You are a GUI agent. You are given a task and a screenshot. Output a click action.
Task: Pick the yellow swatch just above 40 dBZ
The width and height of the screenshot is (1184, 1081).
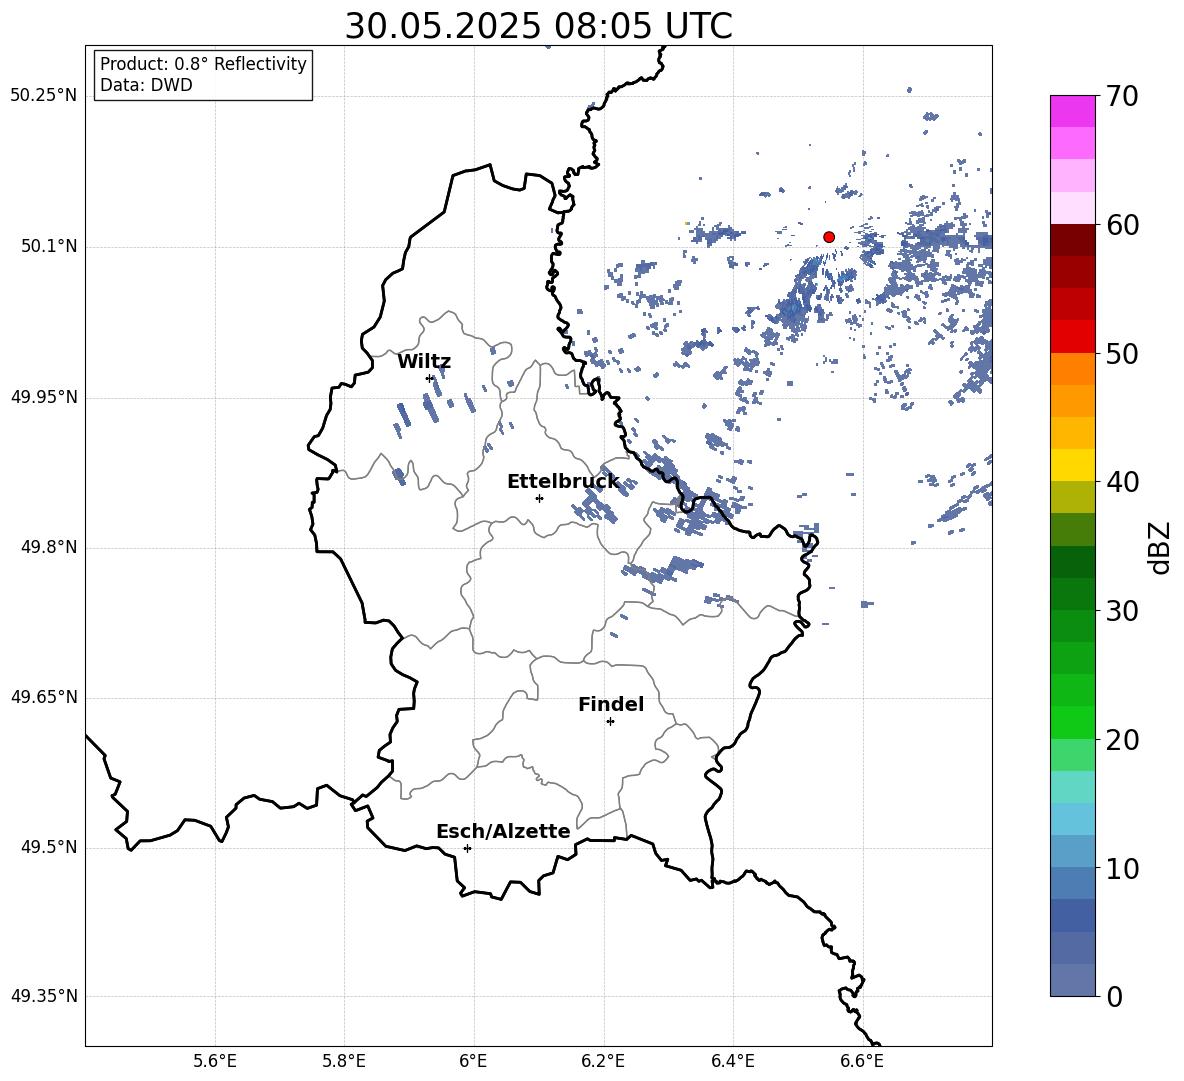(1072, 465)
